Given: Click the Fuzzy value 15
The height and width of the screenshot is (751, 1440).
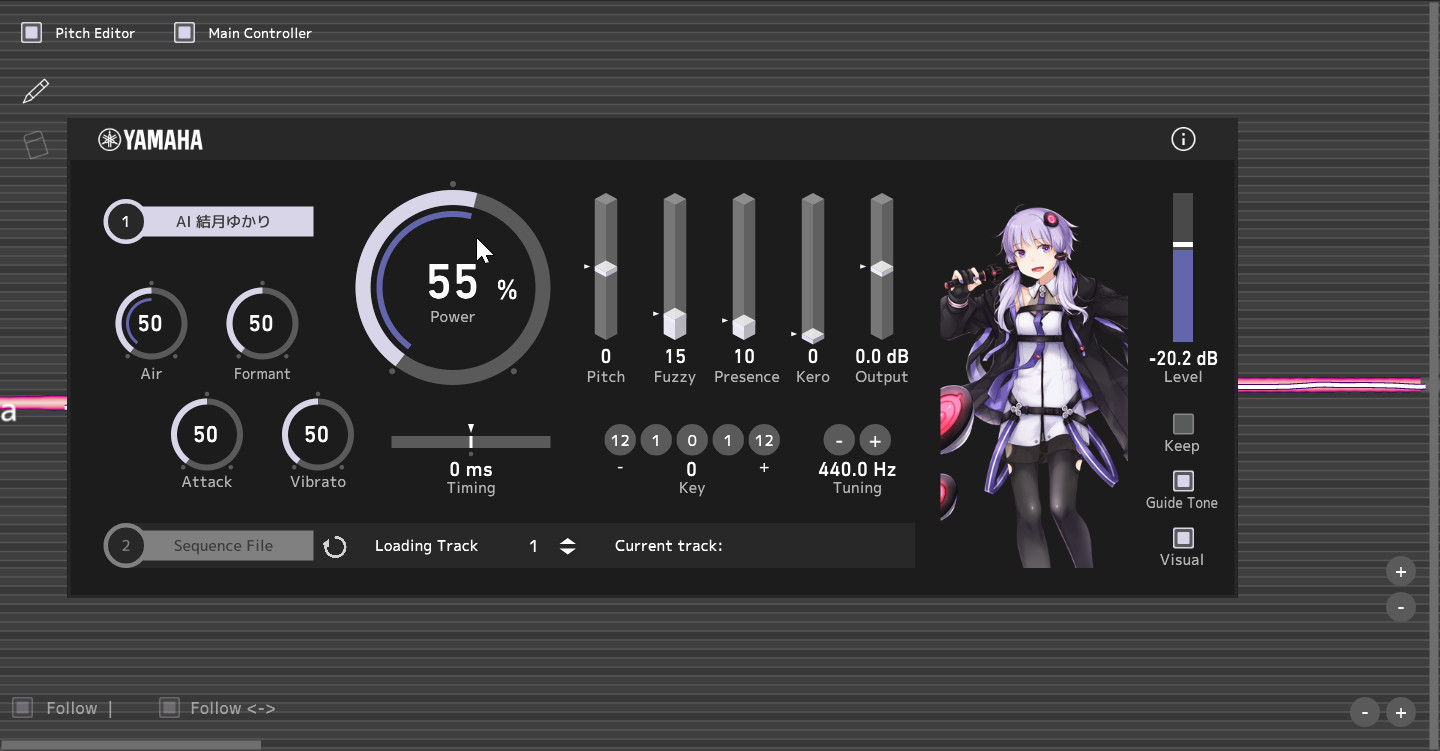Looking at the screenshot, I should click(x=675, y=356).
